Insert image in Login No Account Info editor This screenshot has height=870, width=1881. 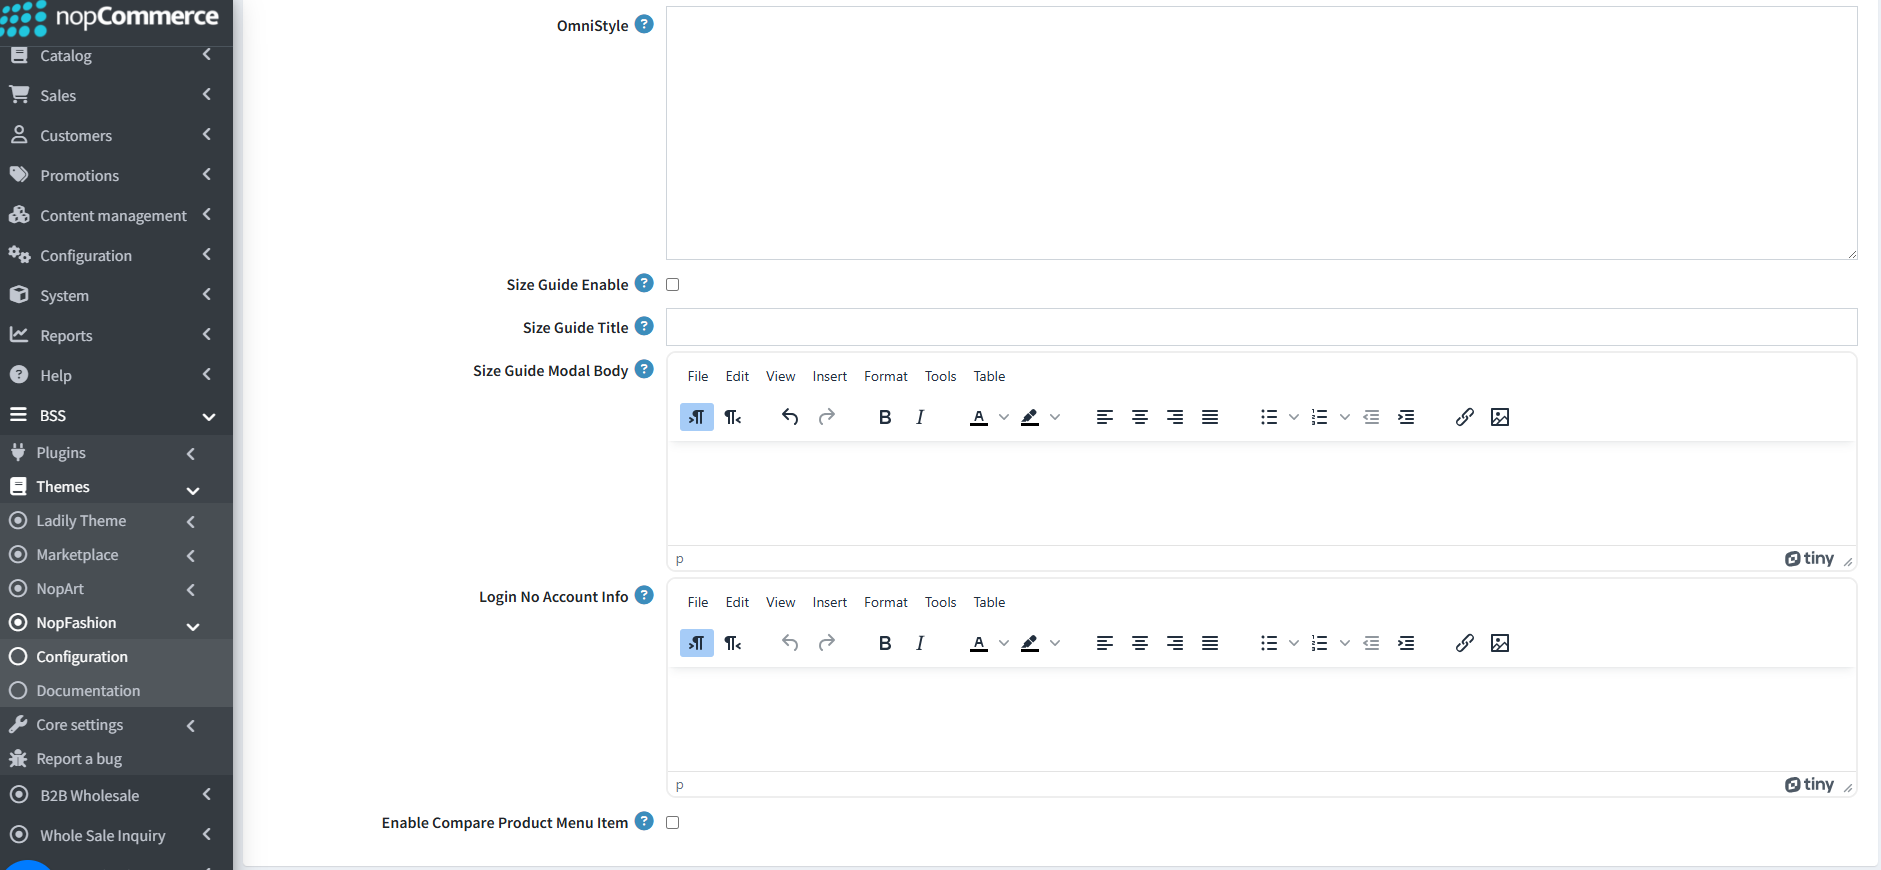tap(1500, 643)
